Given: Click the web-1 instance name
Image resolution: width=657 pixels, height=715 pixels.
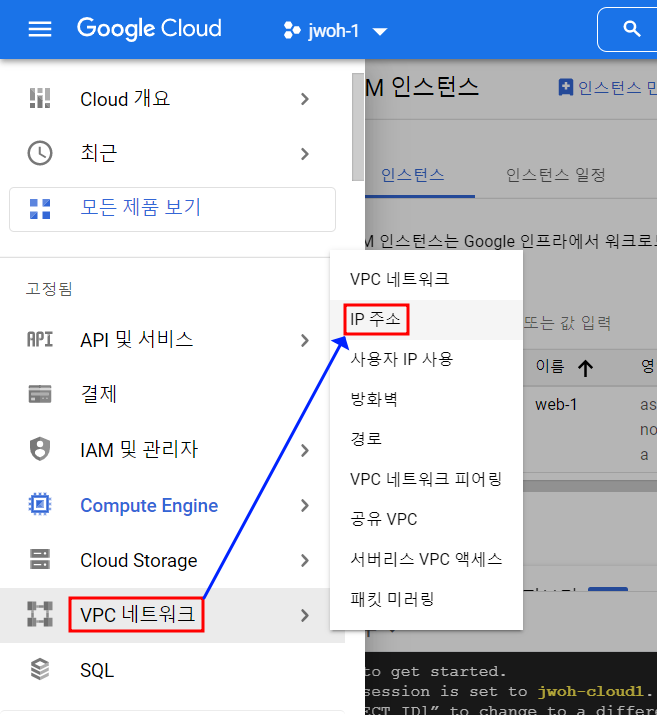Looking at the screenshot, I should 556,404.
